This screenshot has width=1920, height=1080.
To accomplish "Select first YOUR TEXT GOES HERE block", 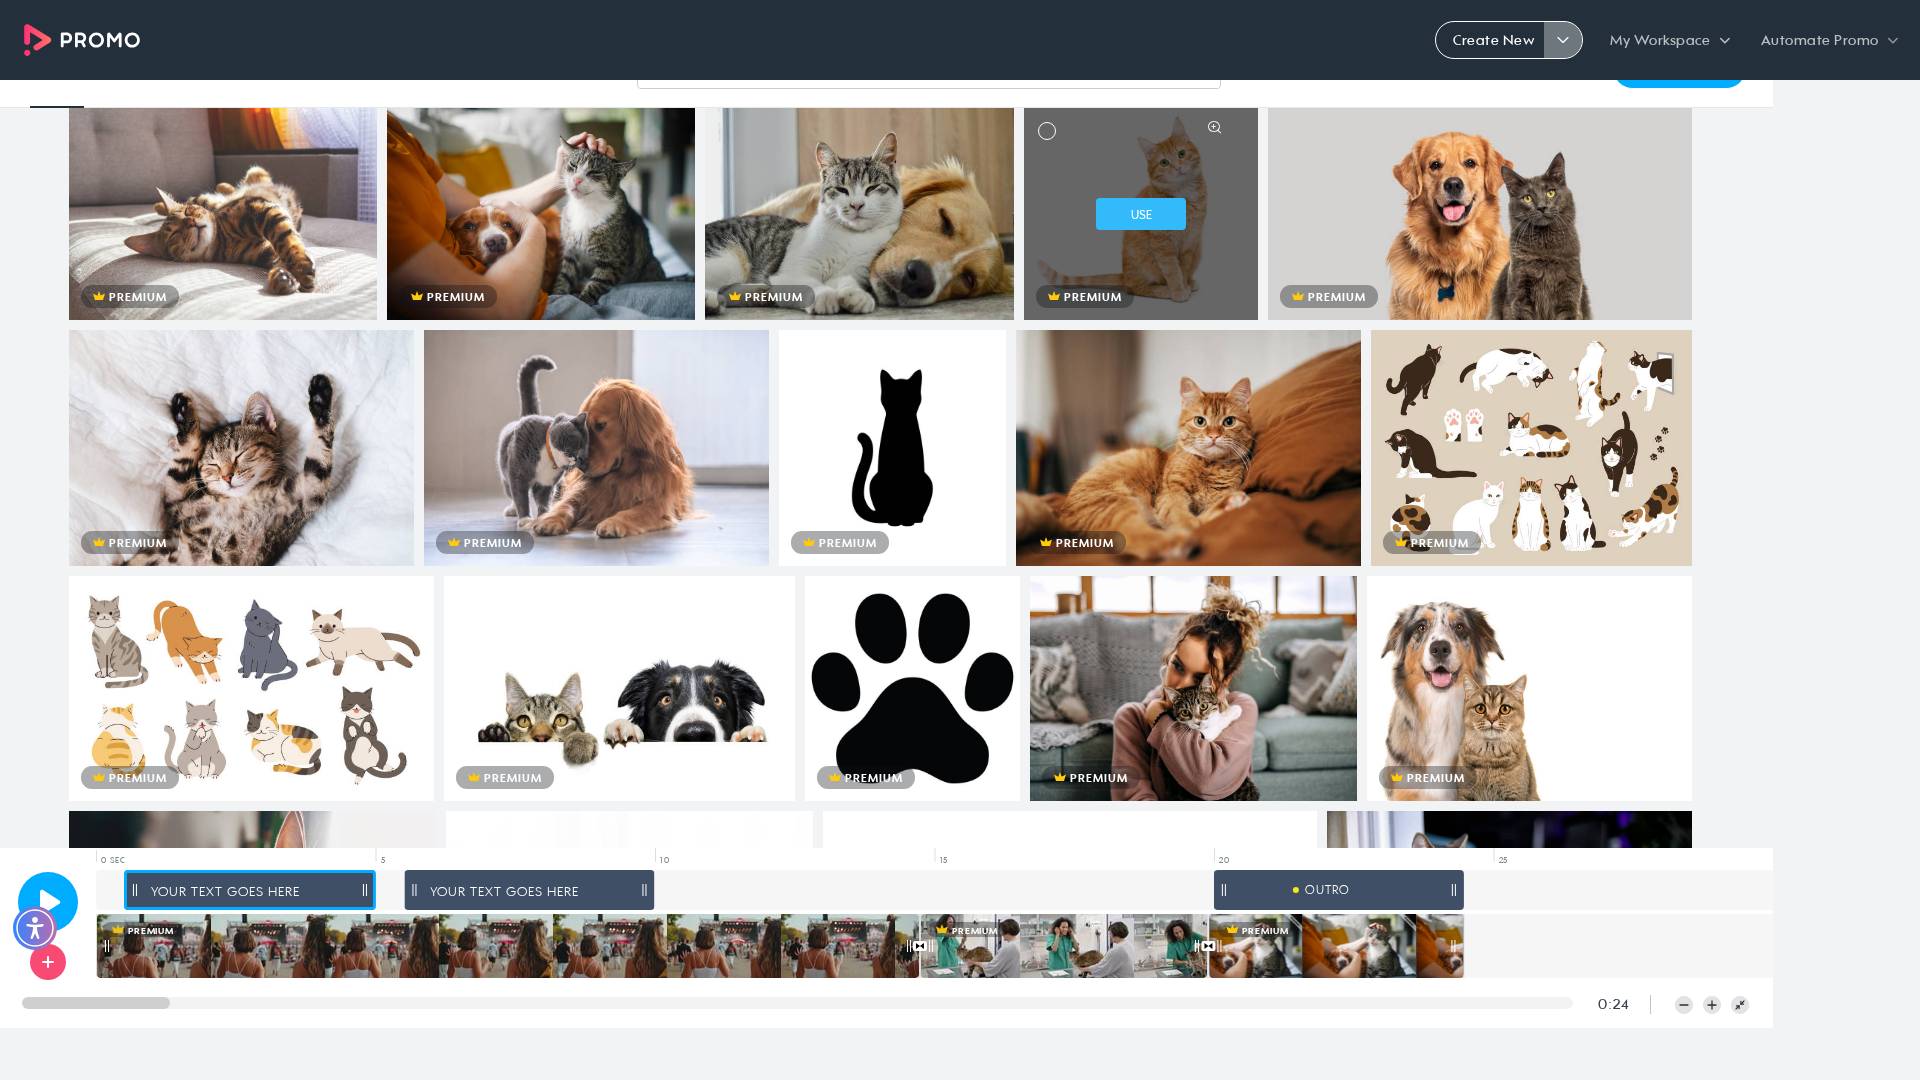I will coord(250,890).
